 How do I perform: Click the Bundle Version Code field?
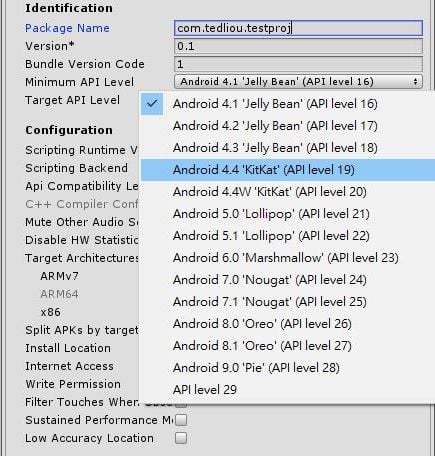[x=298, y=64]
